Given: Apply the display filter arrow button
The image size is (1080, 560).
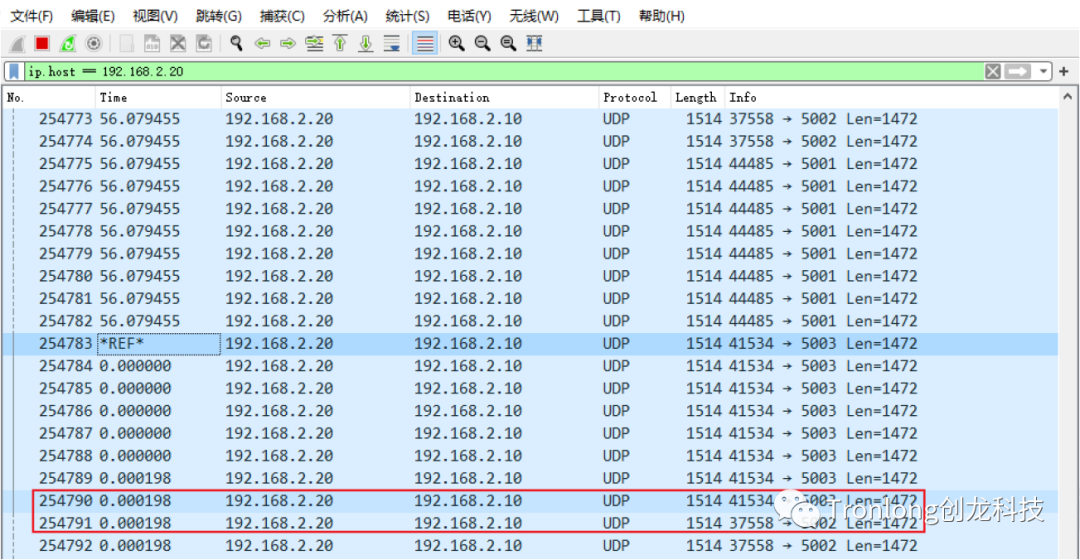Looking at the screenshot, I should point(1017,72).
